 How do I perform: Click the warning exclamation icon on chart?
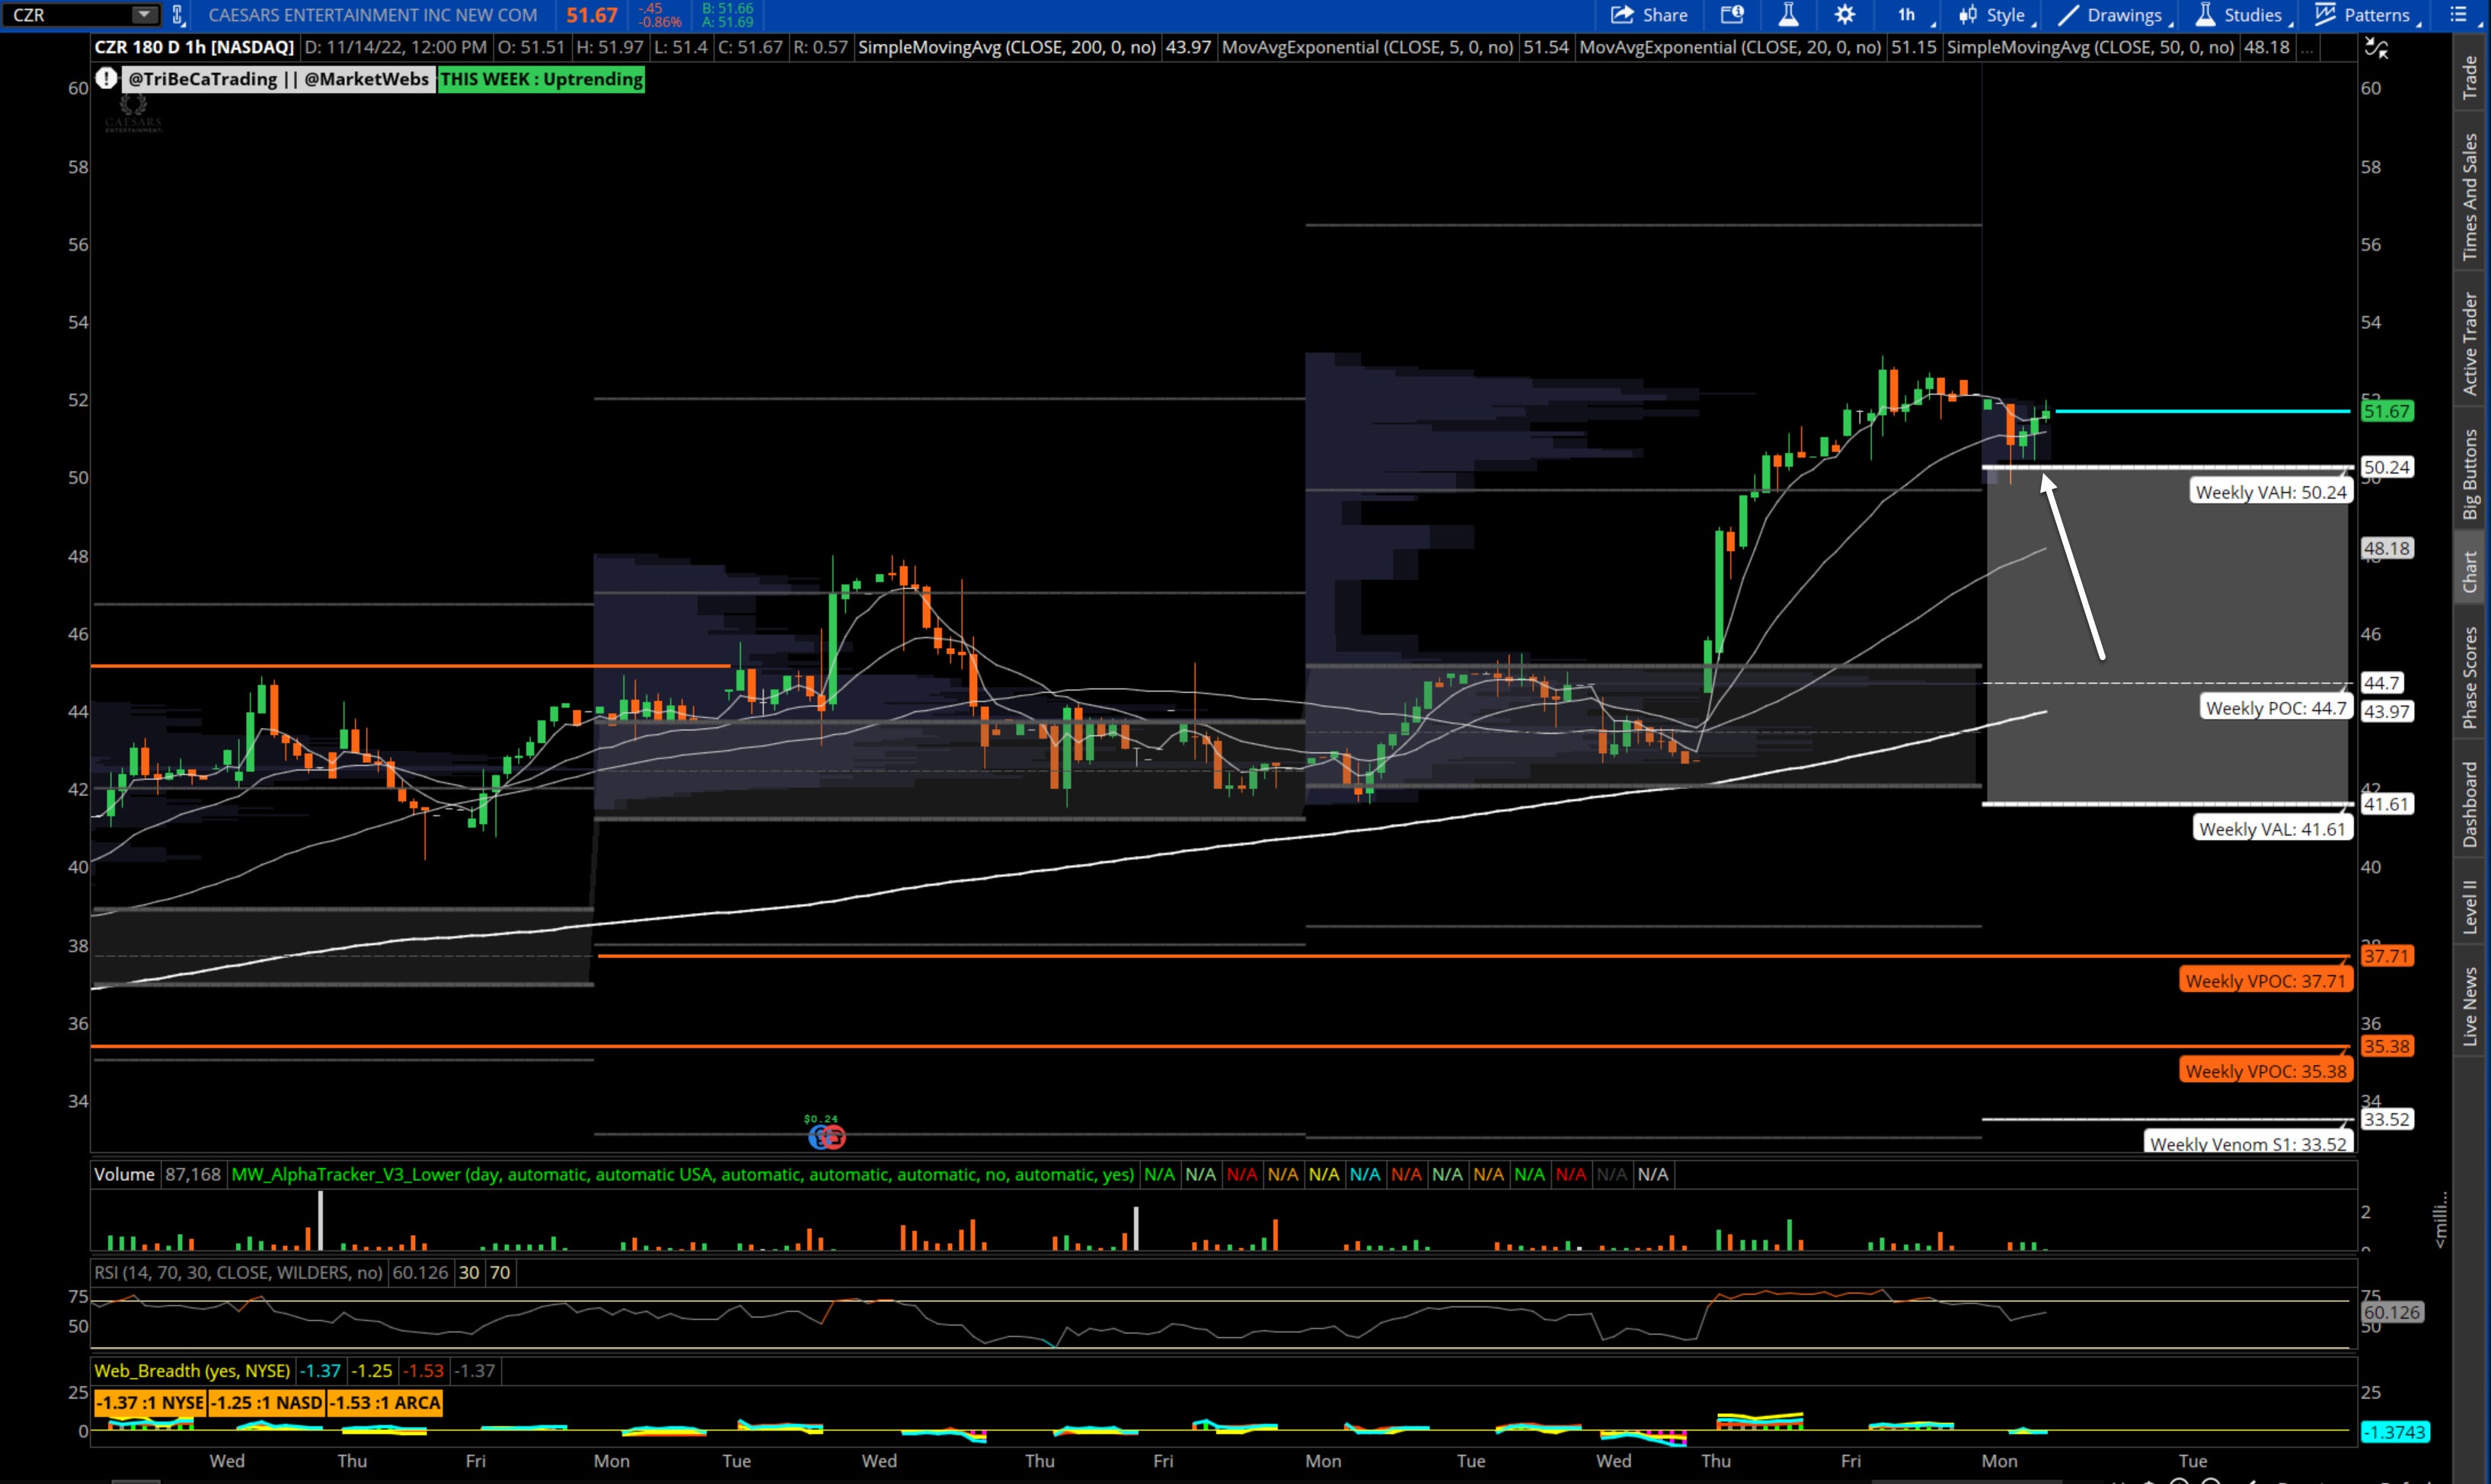(x=107, y=79)
